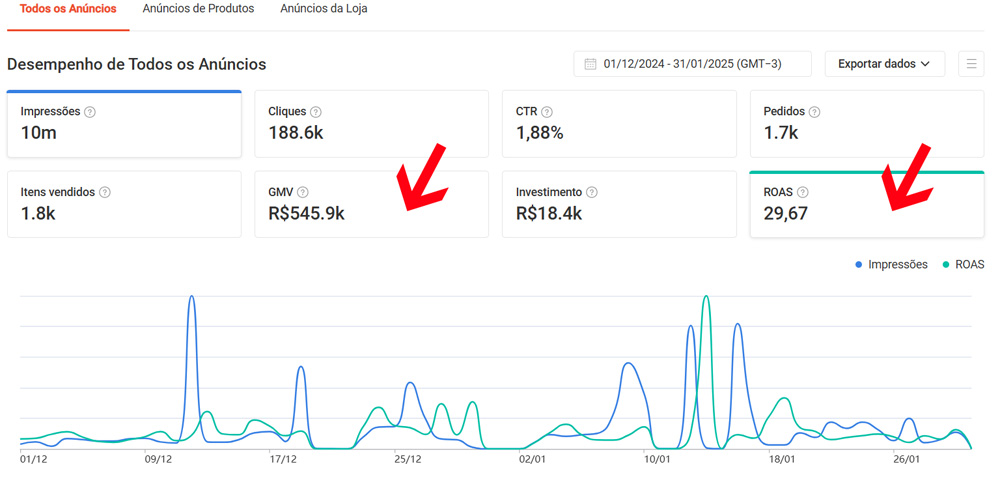The width and height of the screenshot is (1000, 486).
Task: Click the GMV help question icon
Action: (x=303, y=192)
